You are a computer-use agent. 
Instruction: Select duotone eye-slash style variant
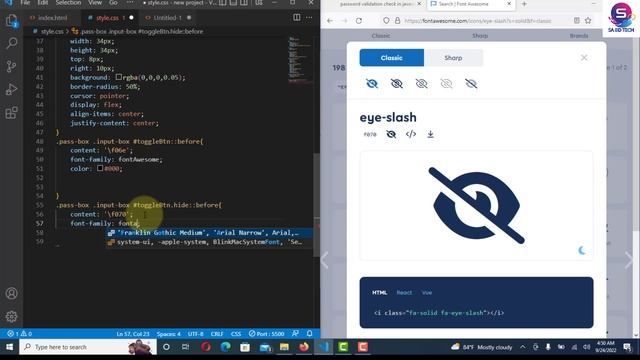pyautogui.click(x=471, y=84)
